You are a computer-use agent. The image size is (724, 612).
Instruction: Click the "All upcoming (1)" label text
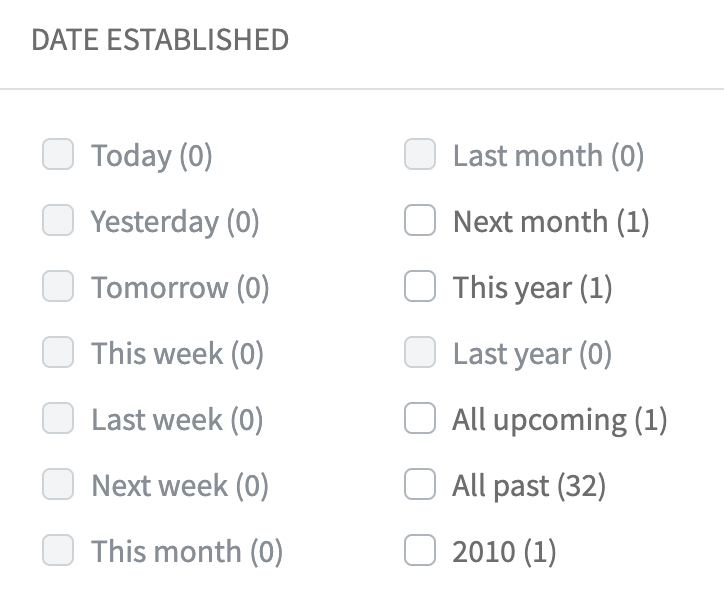pyautogui.click(x=559, y=420)
